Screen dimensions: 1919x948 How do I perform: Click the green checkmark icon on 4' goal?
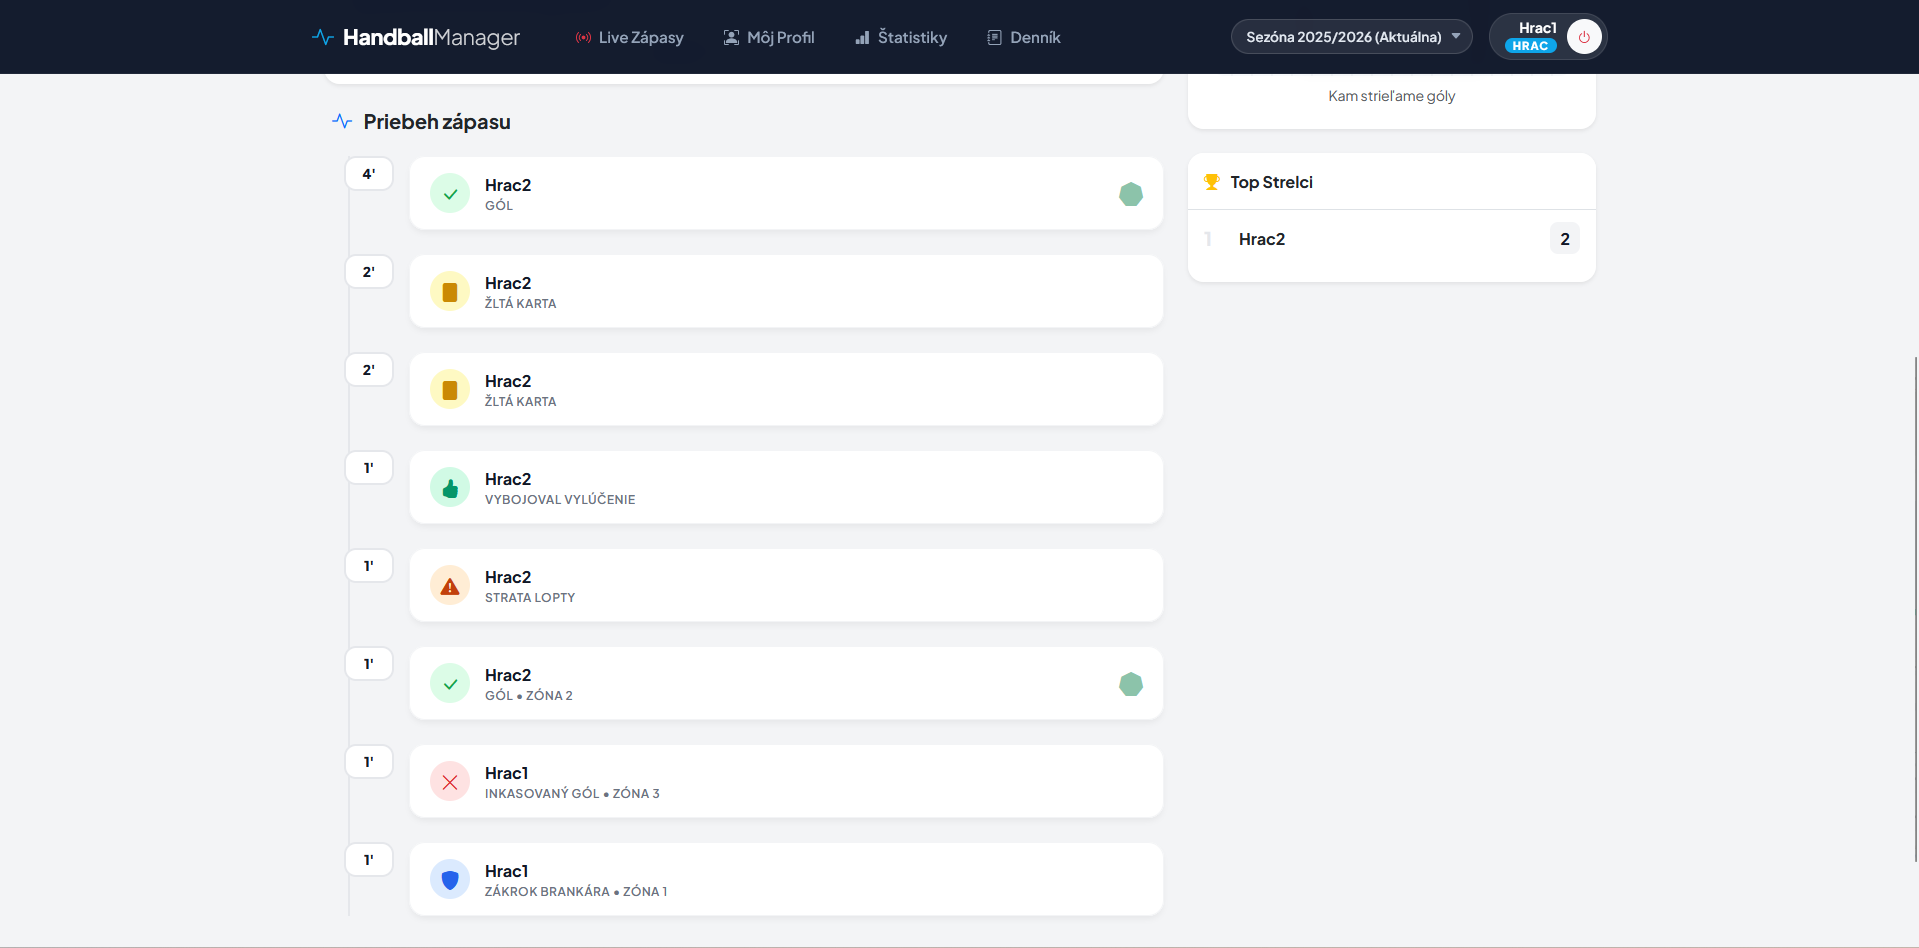point(450,194)
